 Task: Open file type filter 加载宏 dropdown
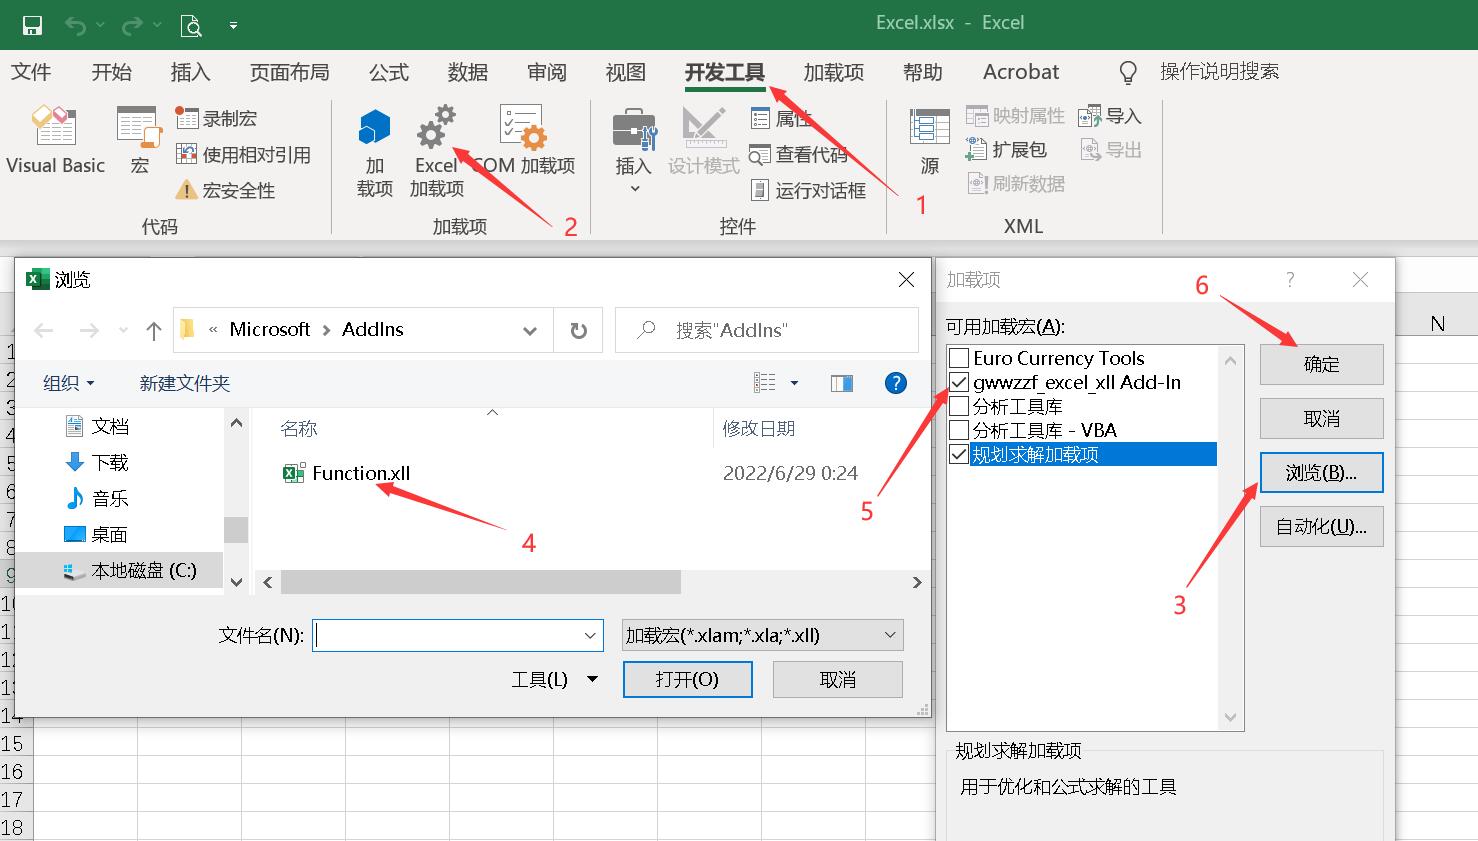(x=762, y=635)
